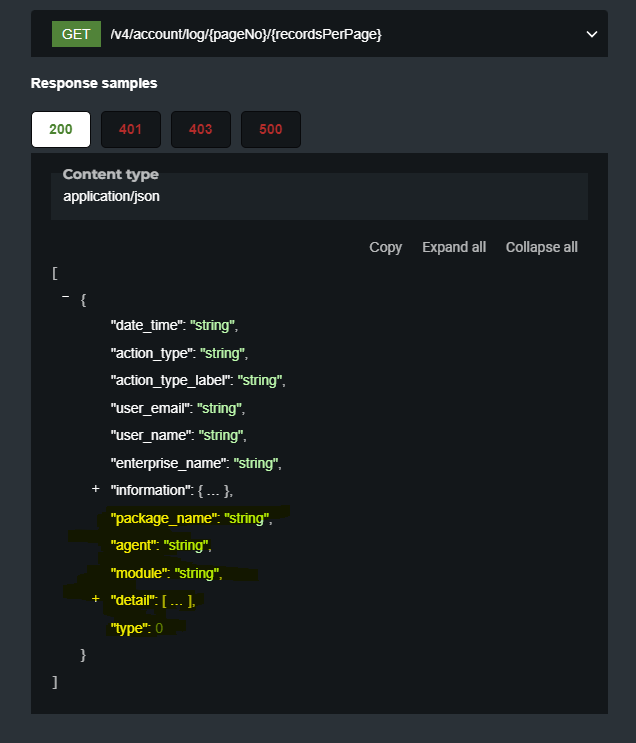Click the "type" value 0
636x743 pixels.
(x=159, y=627)
